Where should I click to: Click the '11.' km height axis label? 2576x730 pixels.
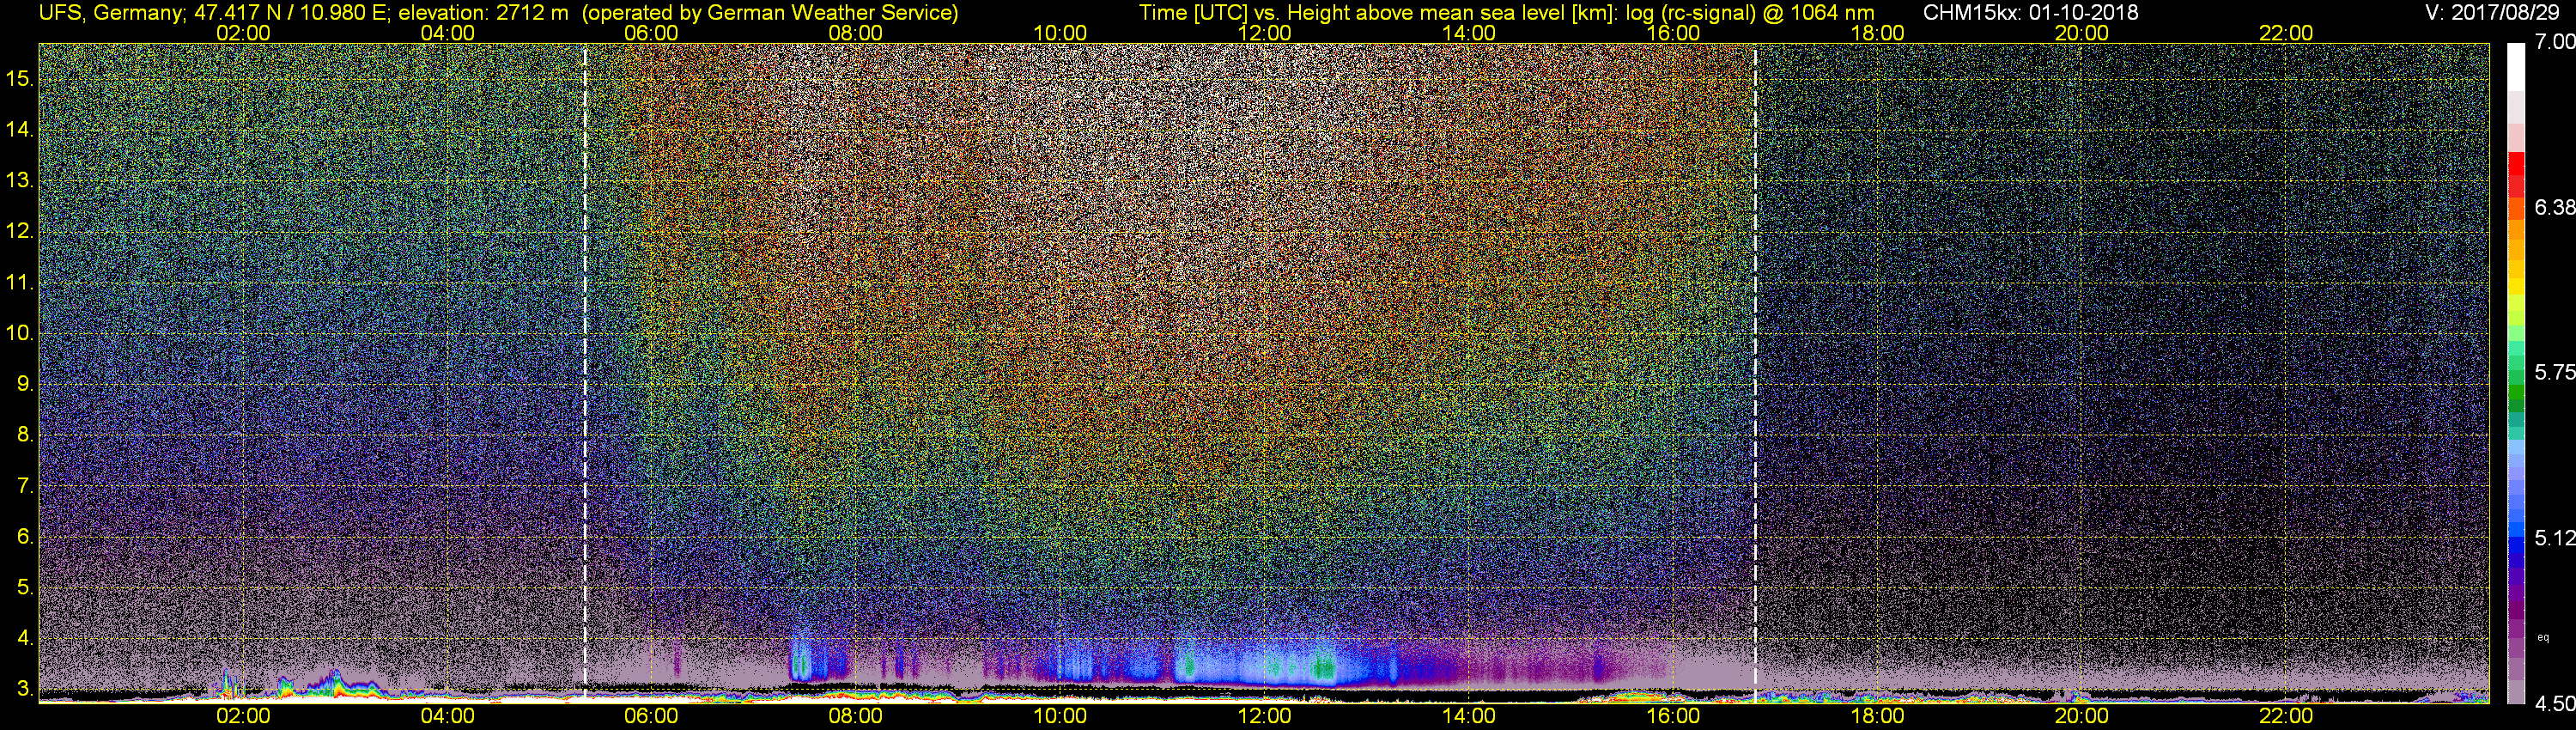coord(20,282)
